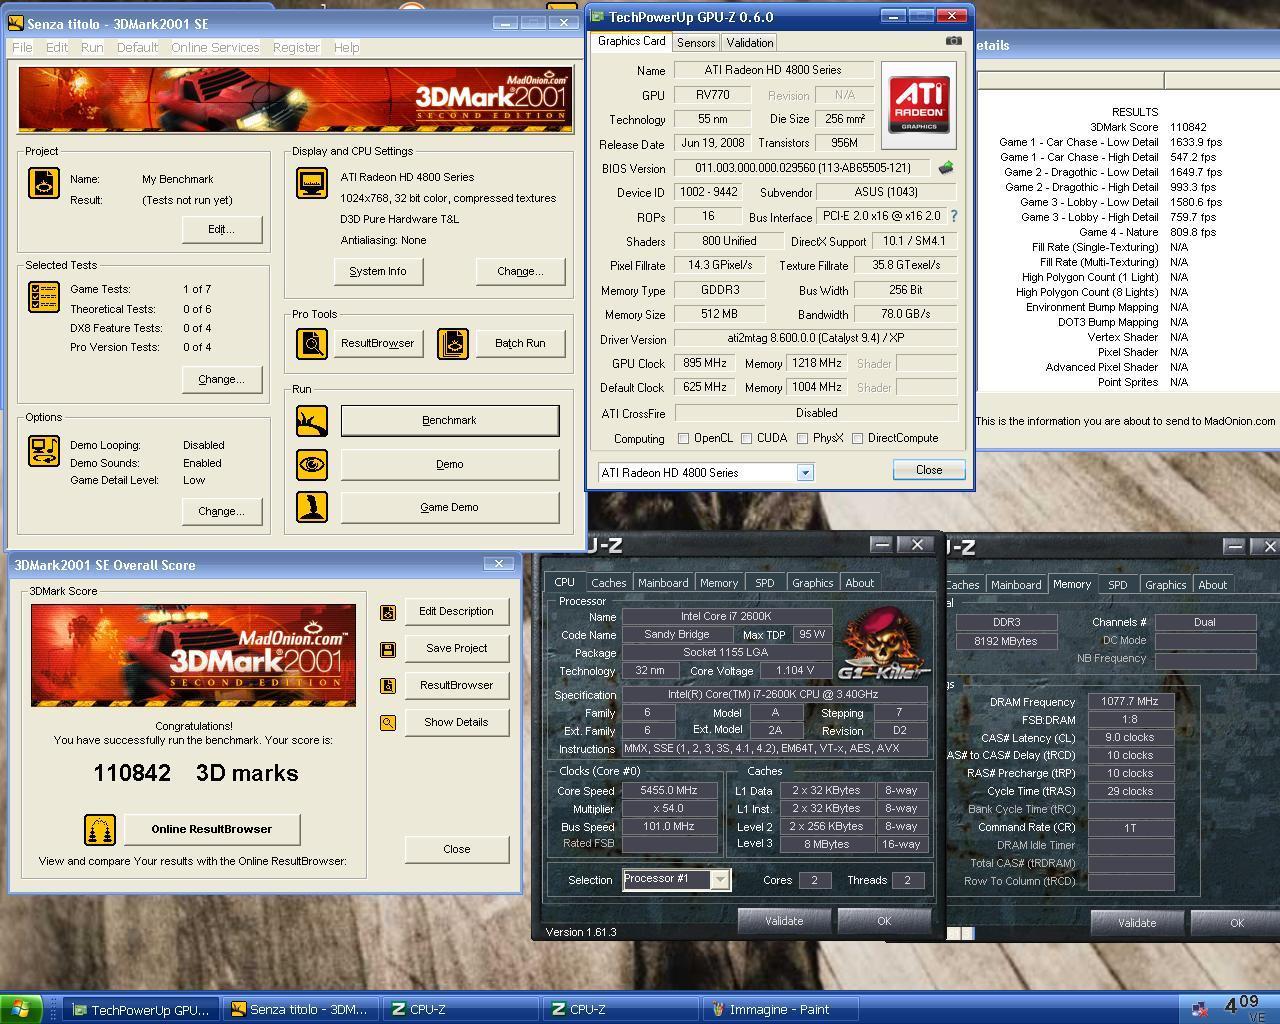Image resolution: width=1280 pixels, height=1024 pixels.
Task: Click Change... in Display and CPU Settings
Action: [521, 271]
